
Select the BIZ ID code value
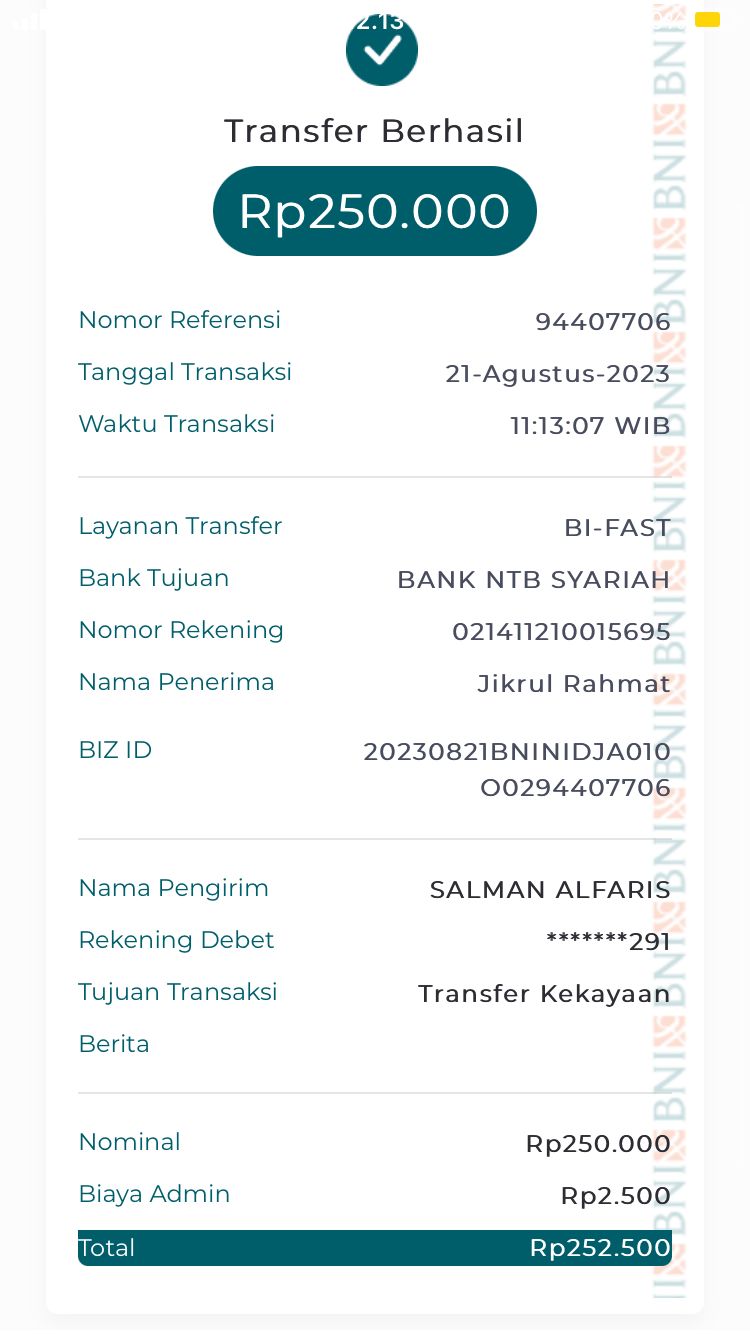tap(517, 769)
